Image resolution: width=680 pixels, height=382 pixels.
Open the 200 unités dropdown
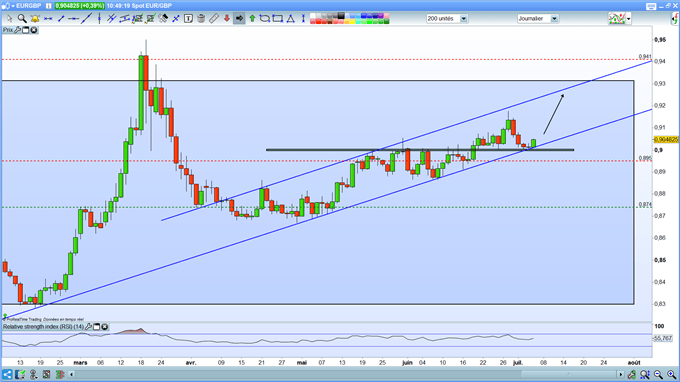click(x=464, y=19)
